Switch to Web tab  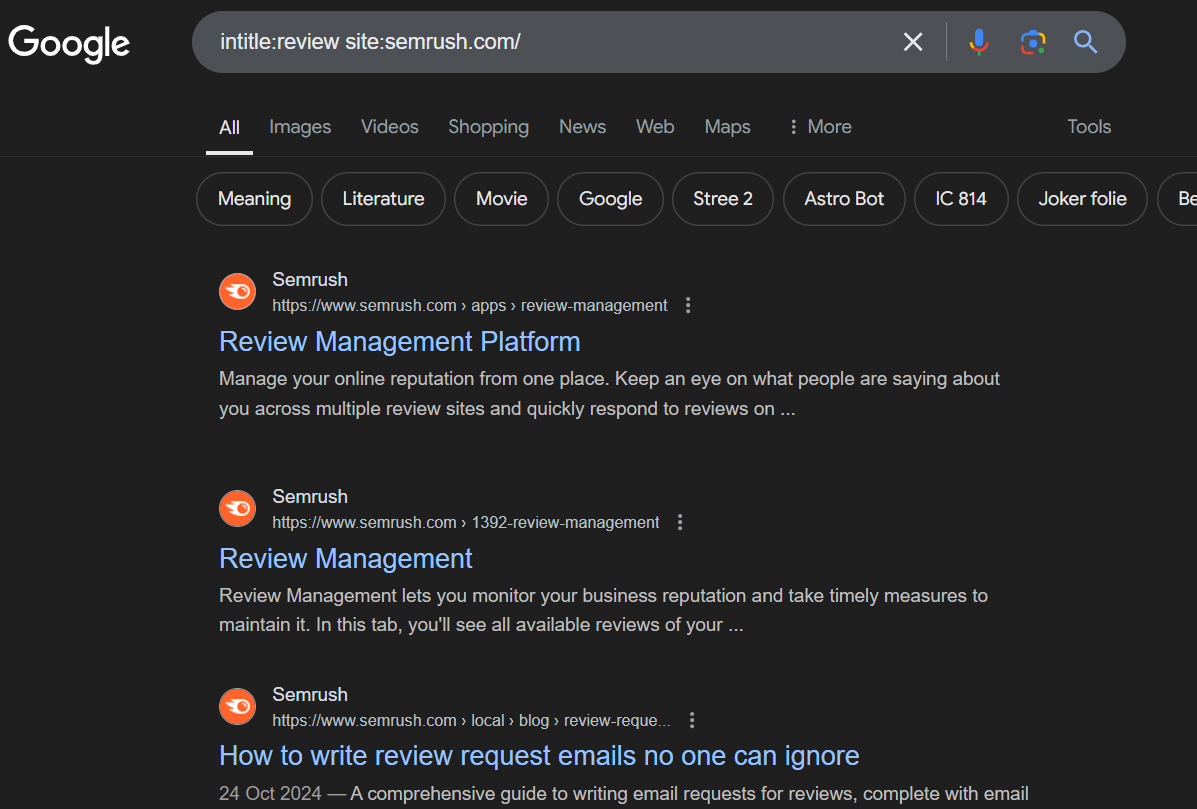coord(655,127)
